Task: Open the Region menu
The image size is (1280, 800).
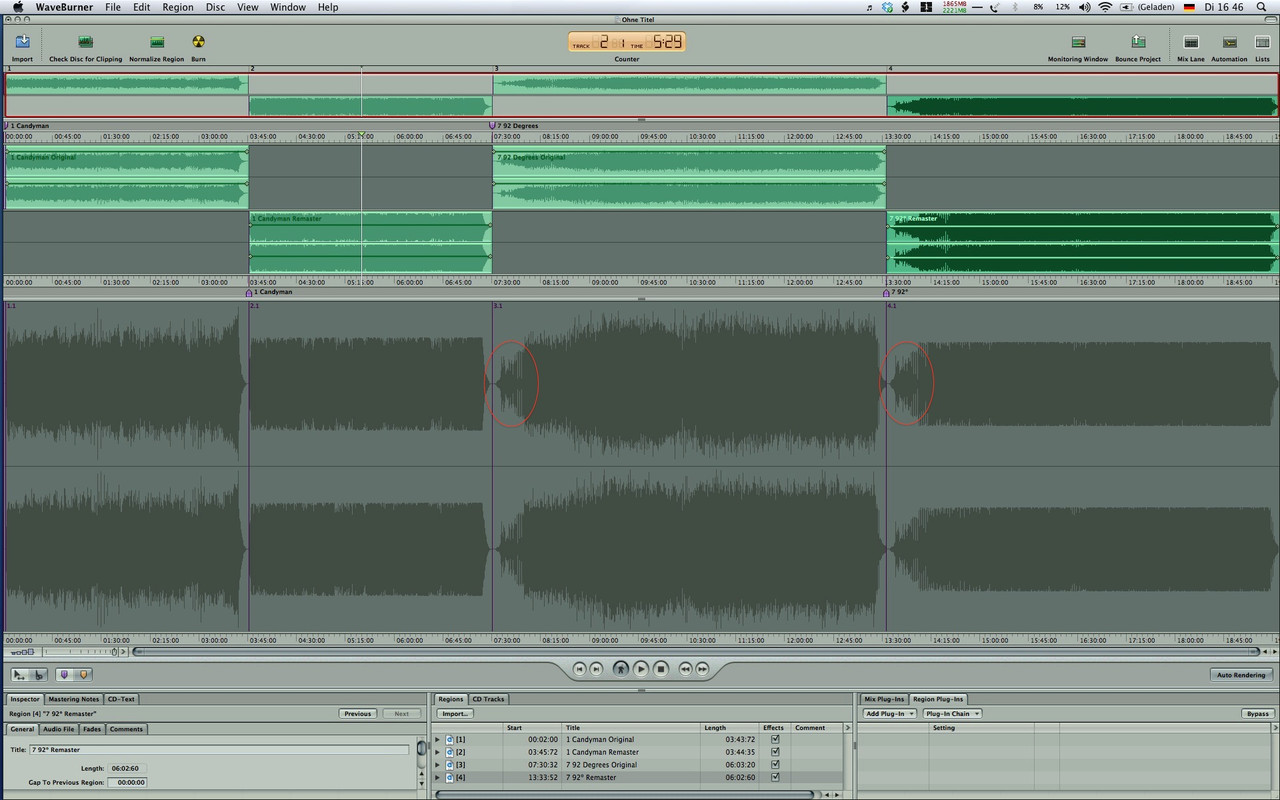Action: (x=178, y=7)
